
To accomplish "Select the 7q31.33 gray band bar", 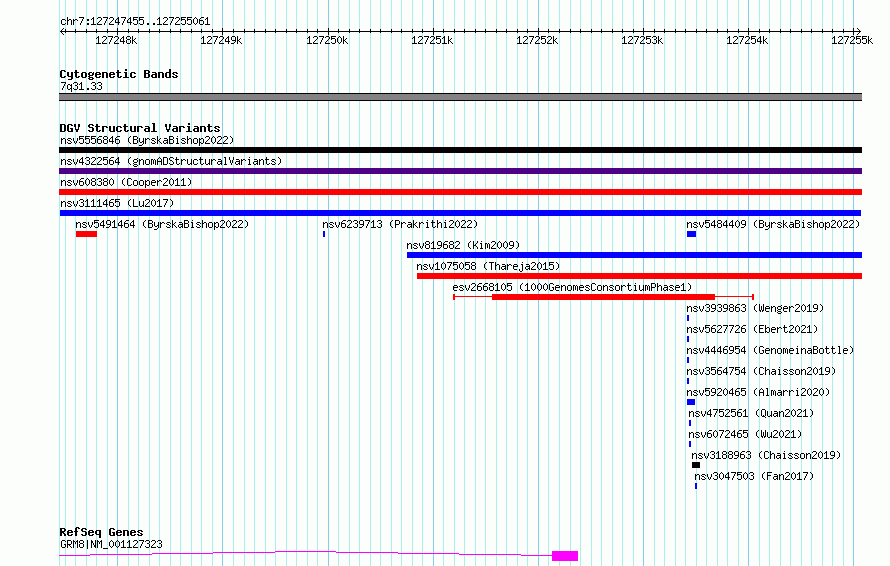I will (460, 97).
